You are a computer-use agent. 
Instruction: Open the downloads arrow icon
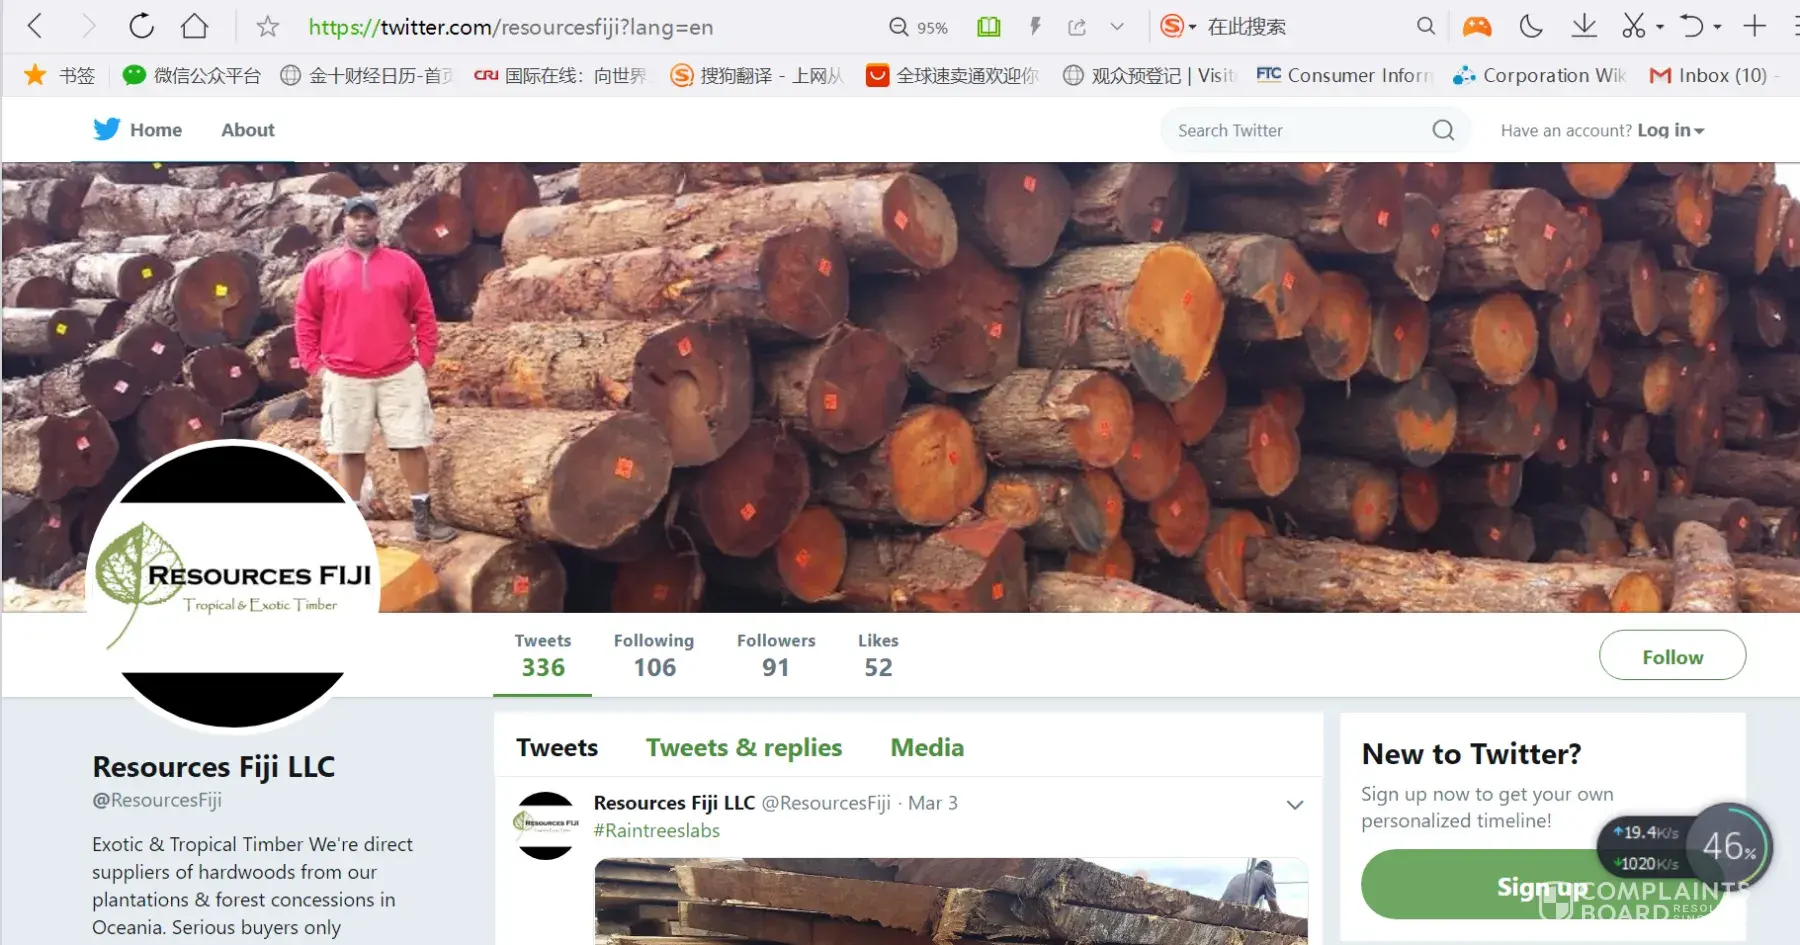pos(1584,27)
